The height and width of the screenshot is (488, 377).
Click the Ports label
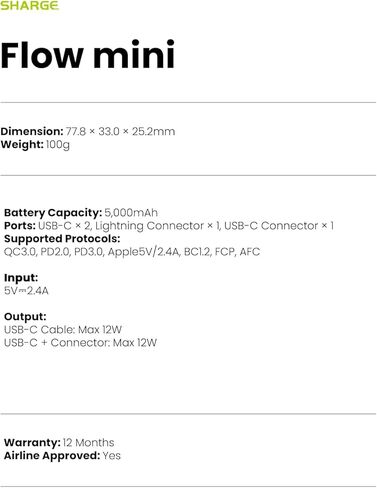coord(20,226)
